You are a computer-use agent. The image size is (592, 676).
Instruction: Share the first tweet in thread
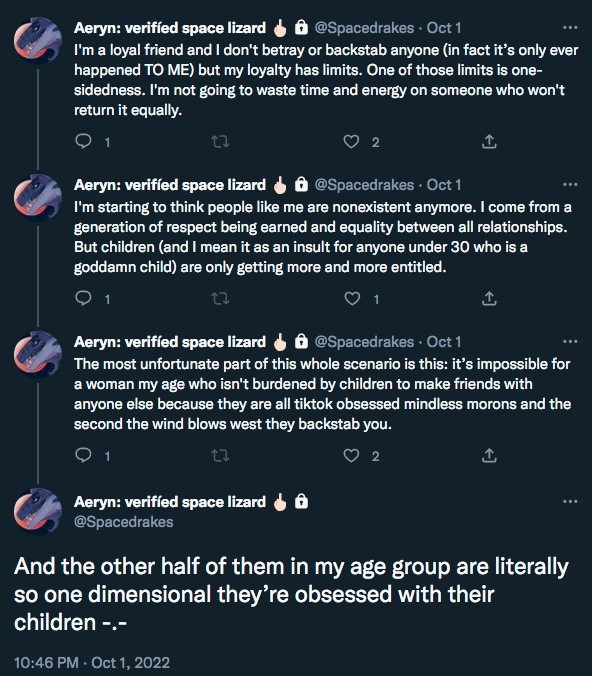pyautogui.click(x=489, y=141)
